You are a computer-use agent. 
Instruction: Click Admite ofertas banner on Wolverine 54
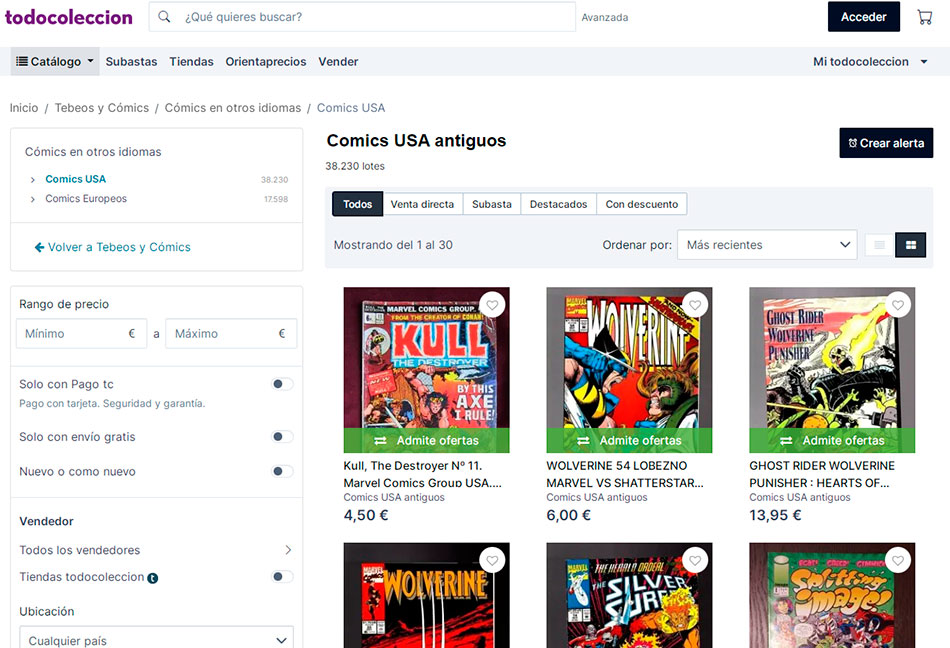(x=629, y=440)
